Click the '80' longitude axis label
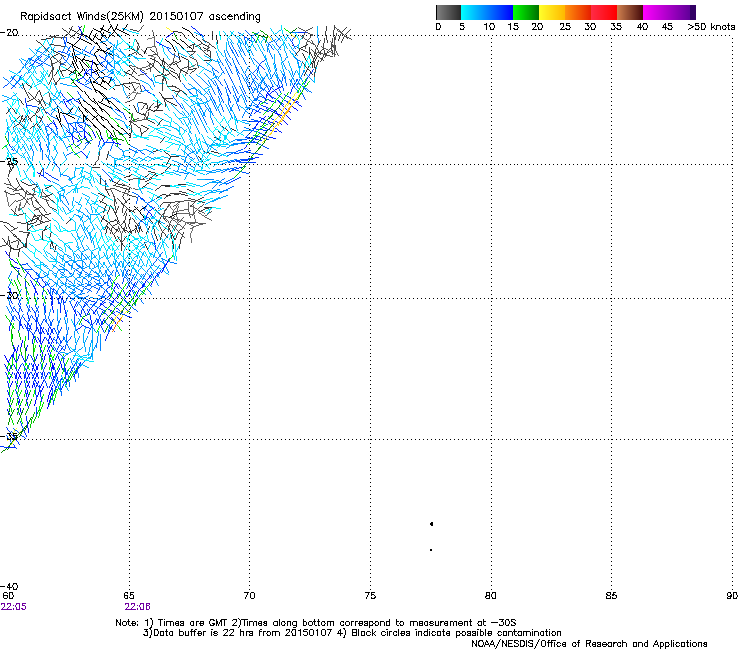740x650 pixels. tap(491, 596)
